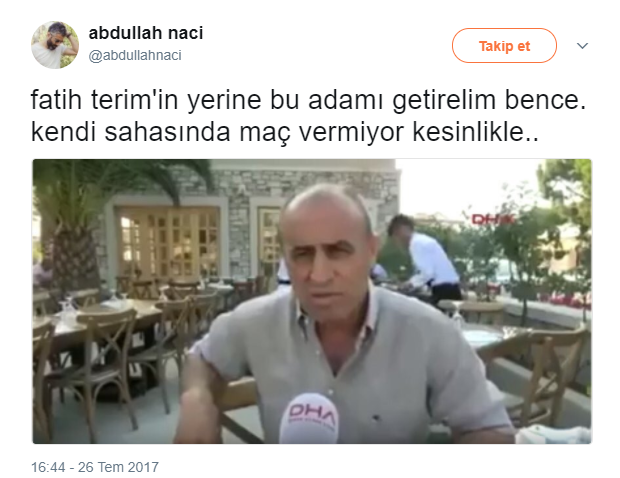620x478 pixels.
Task: Click the waiter in the white shirt
Action: click(x=427, y=259)
